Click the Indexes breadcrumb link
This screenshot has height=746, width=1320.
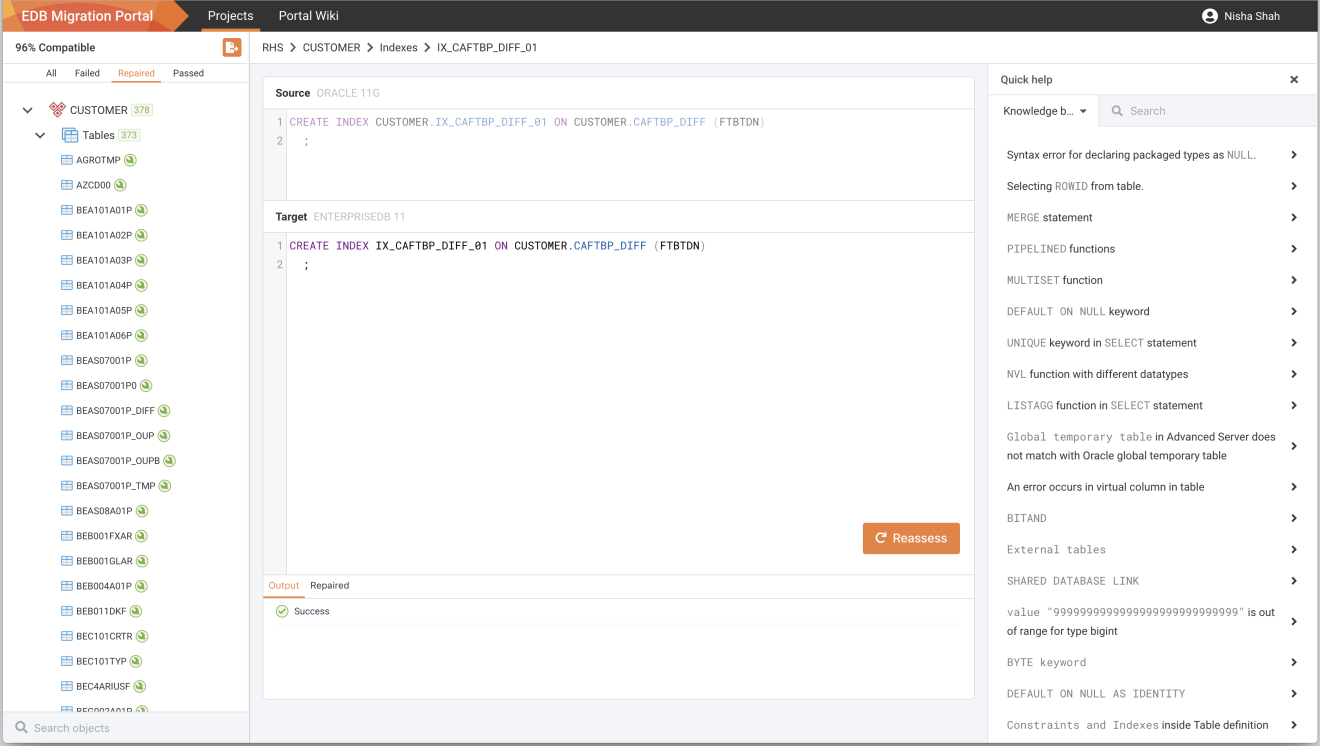(x=398, y=47)
